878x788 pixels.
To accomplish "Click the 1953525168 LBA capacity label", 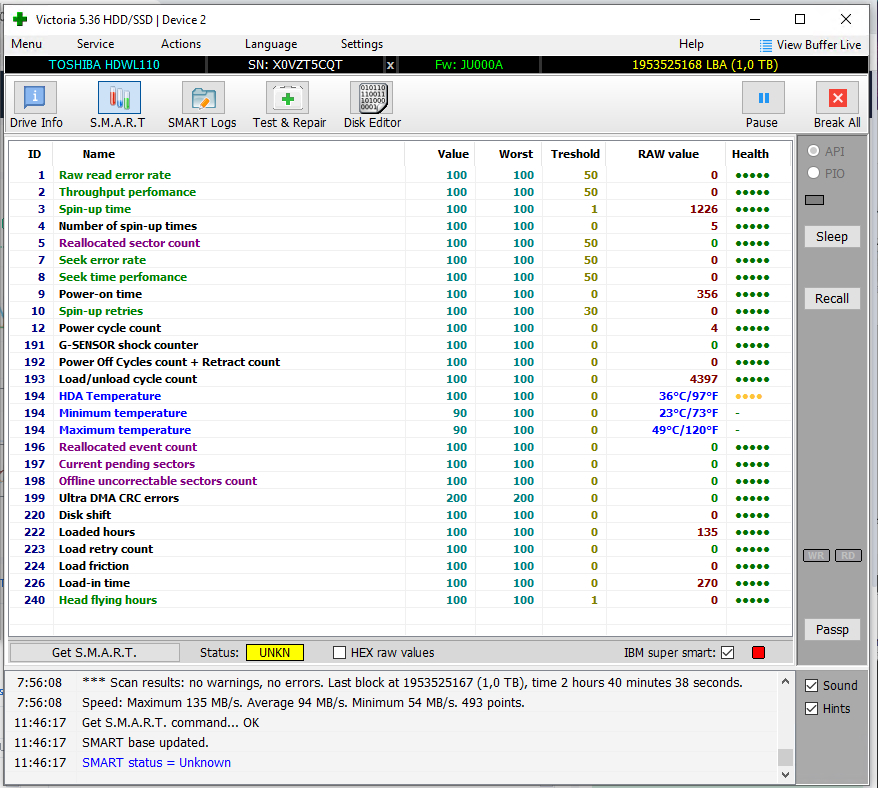I will click(x=705, y=65).
